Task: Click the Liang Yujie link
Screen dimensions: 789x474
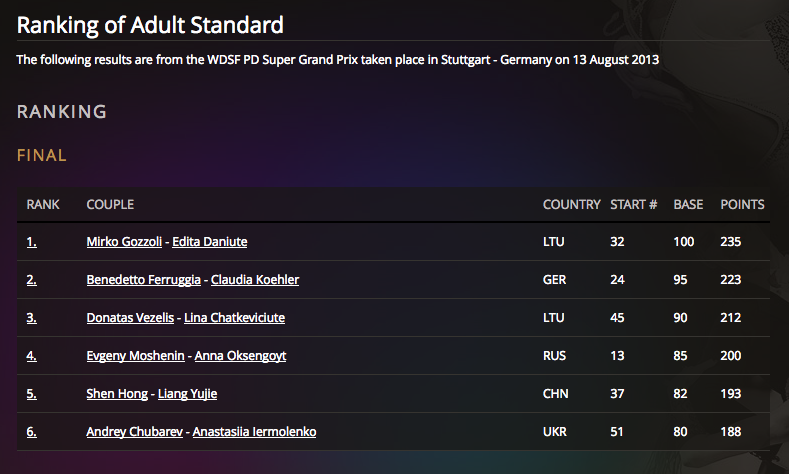Action: 185,394
